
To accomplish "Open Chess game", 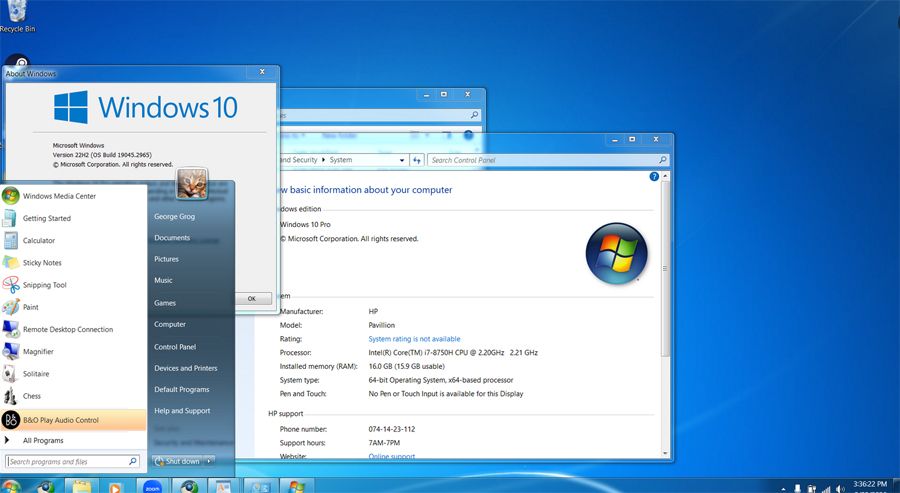I will (73, 396).
